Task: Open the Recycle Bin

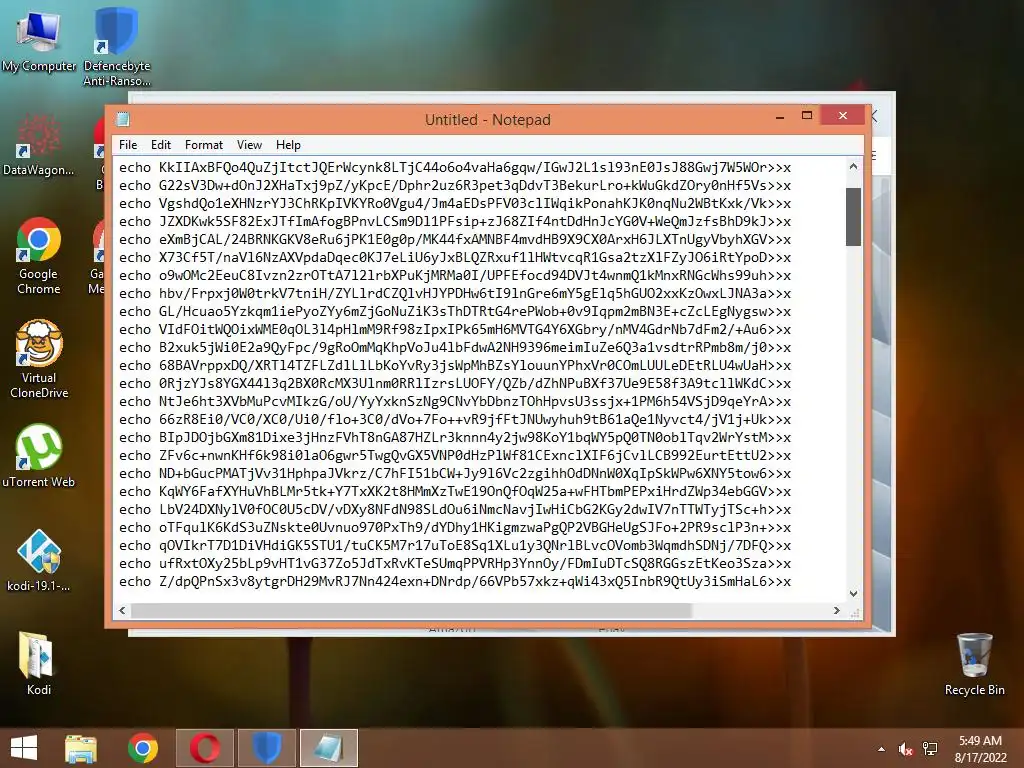Action: (x=974, y=664)
